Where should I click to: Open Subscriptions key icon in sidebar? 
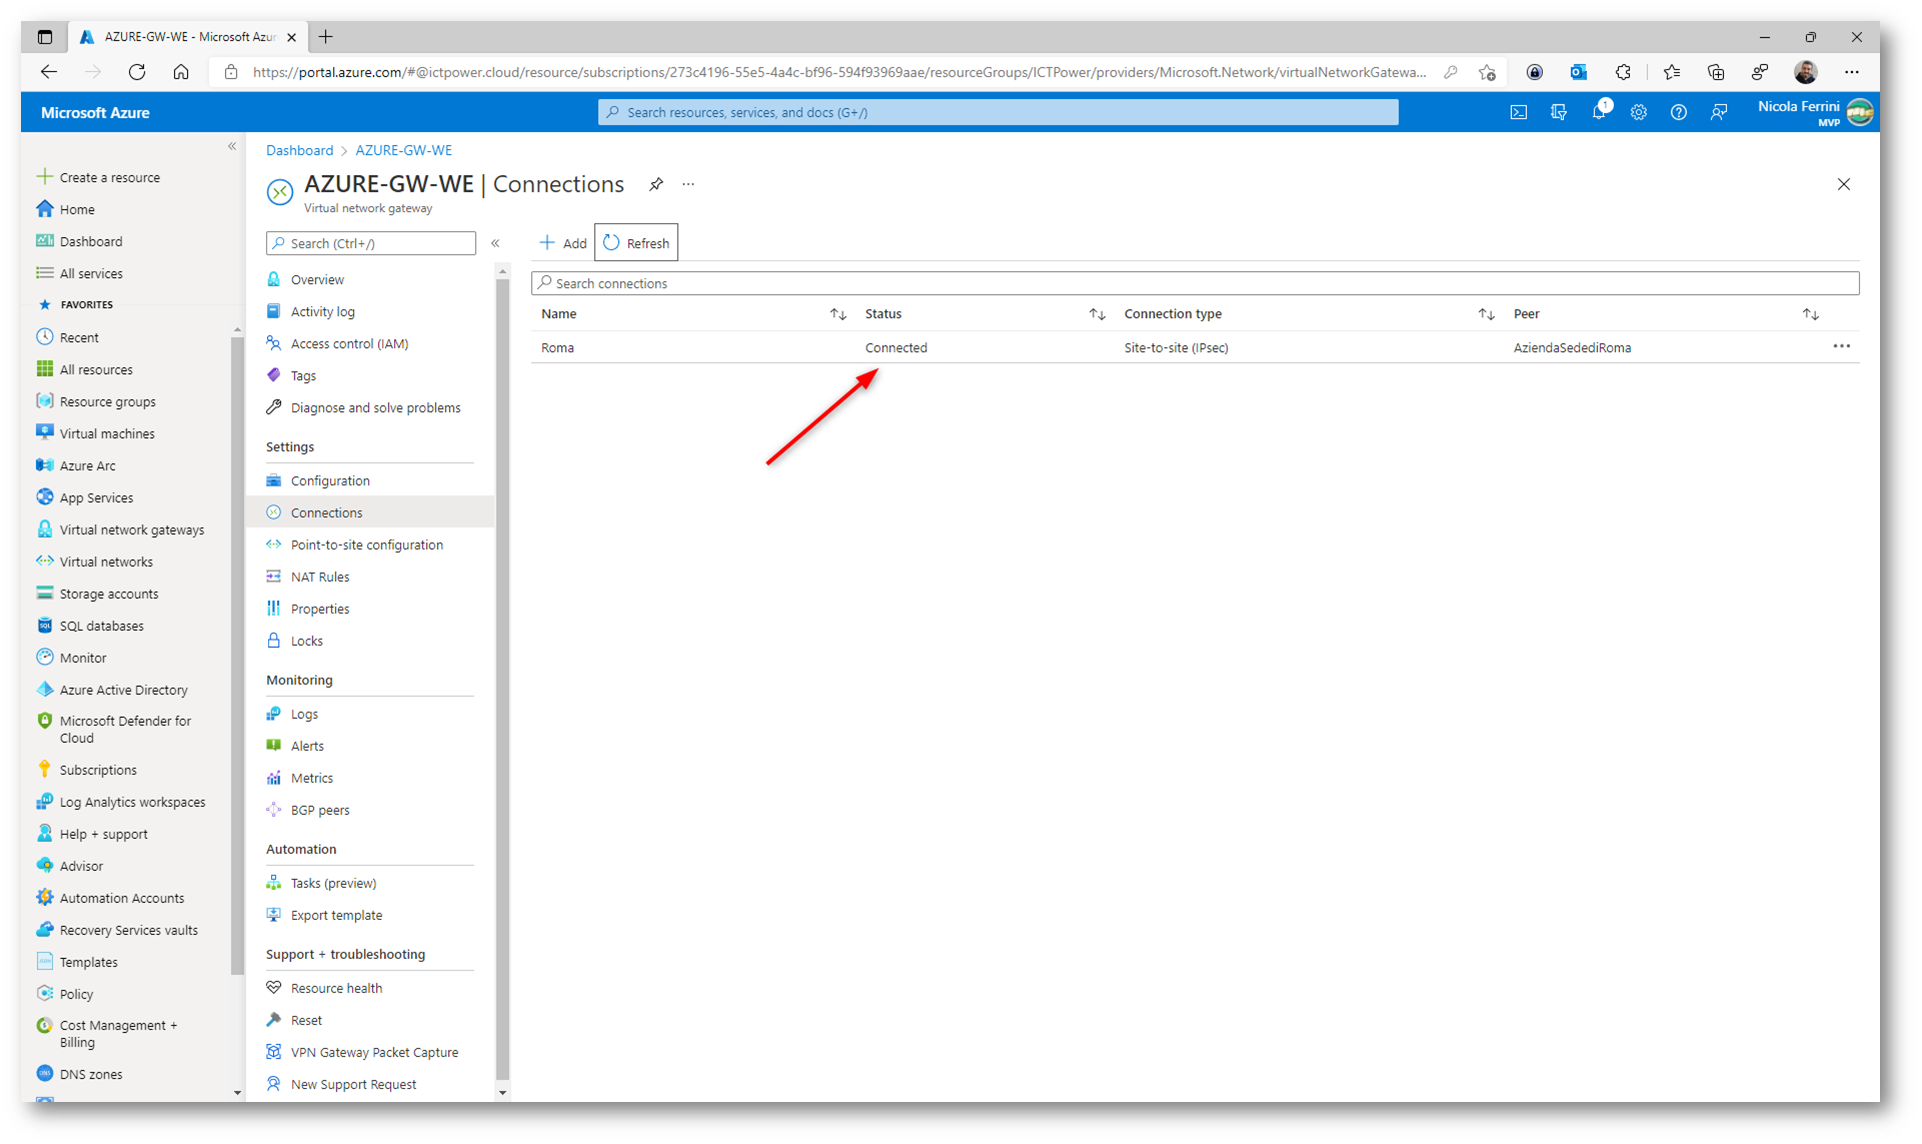(44, 769)
